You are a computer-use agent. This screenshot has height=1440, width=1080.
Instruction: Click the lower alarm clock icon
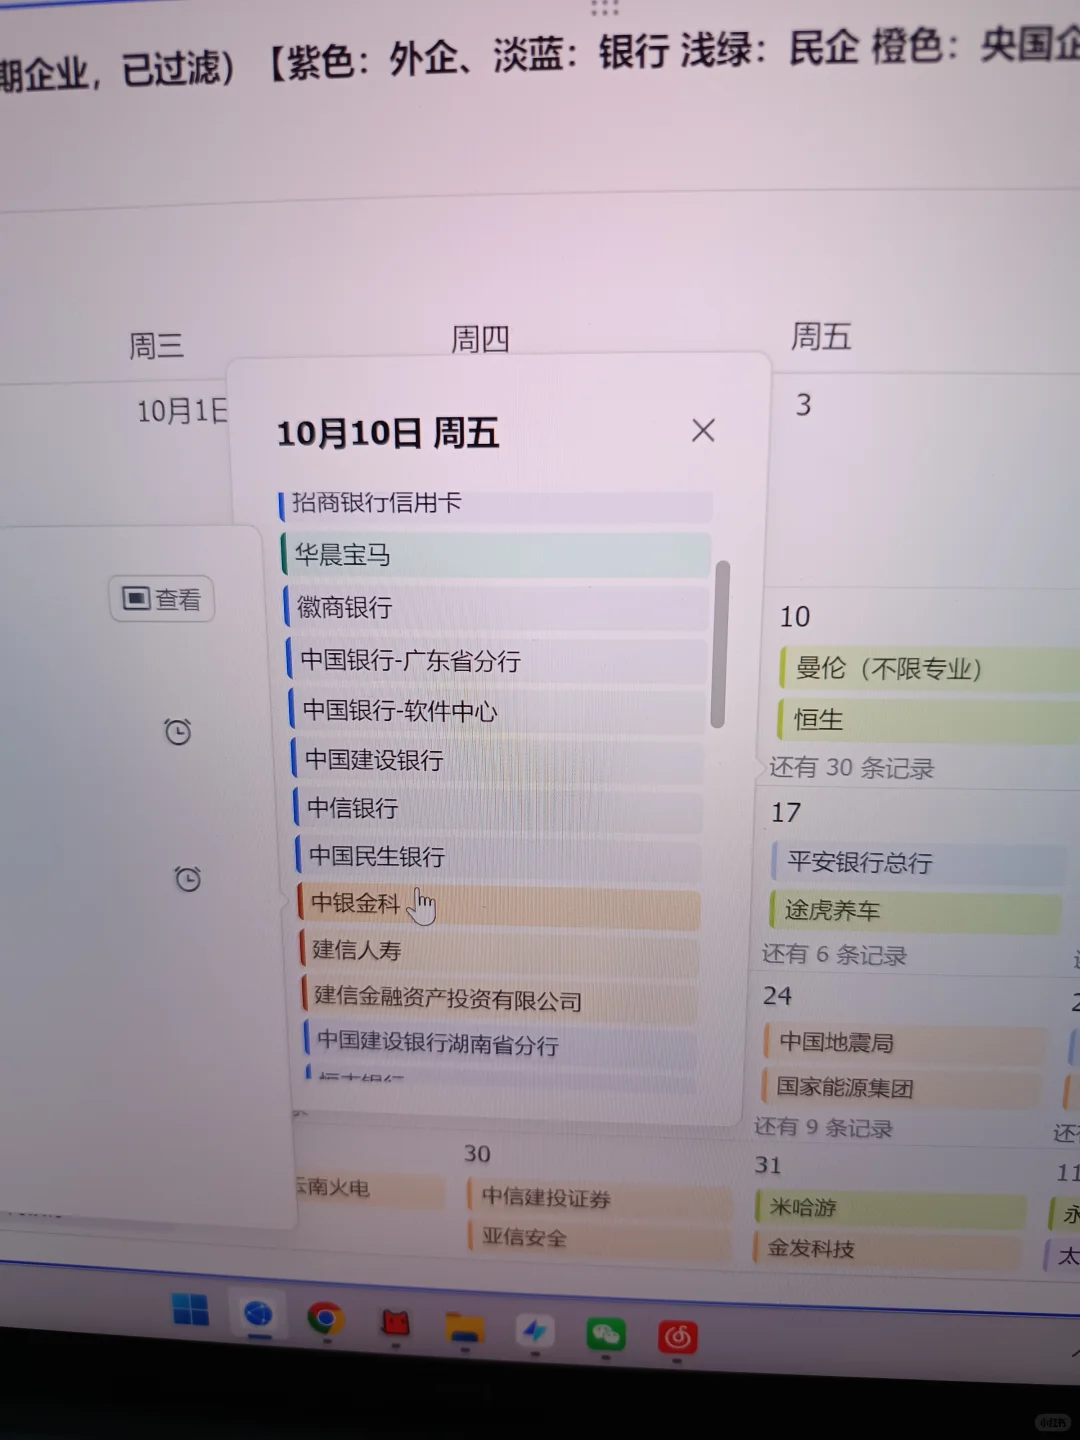click(188, 878)
